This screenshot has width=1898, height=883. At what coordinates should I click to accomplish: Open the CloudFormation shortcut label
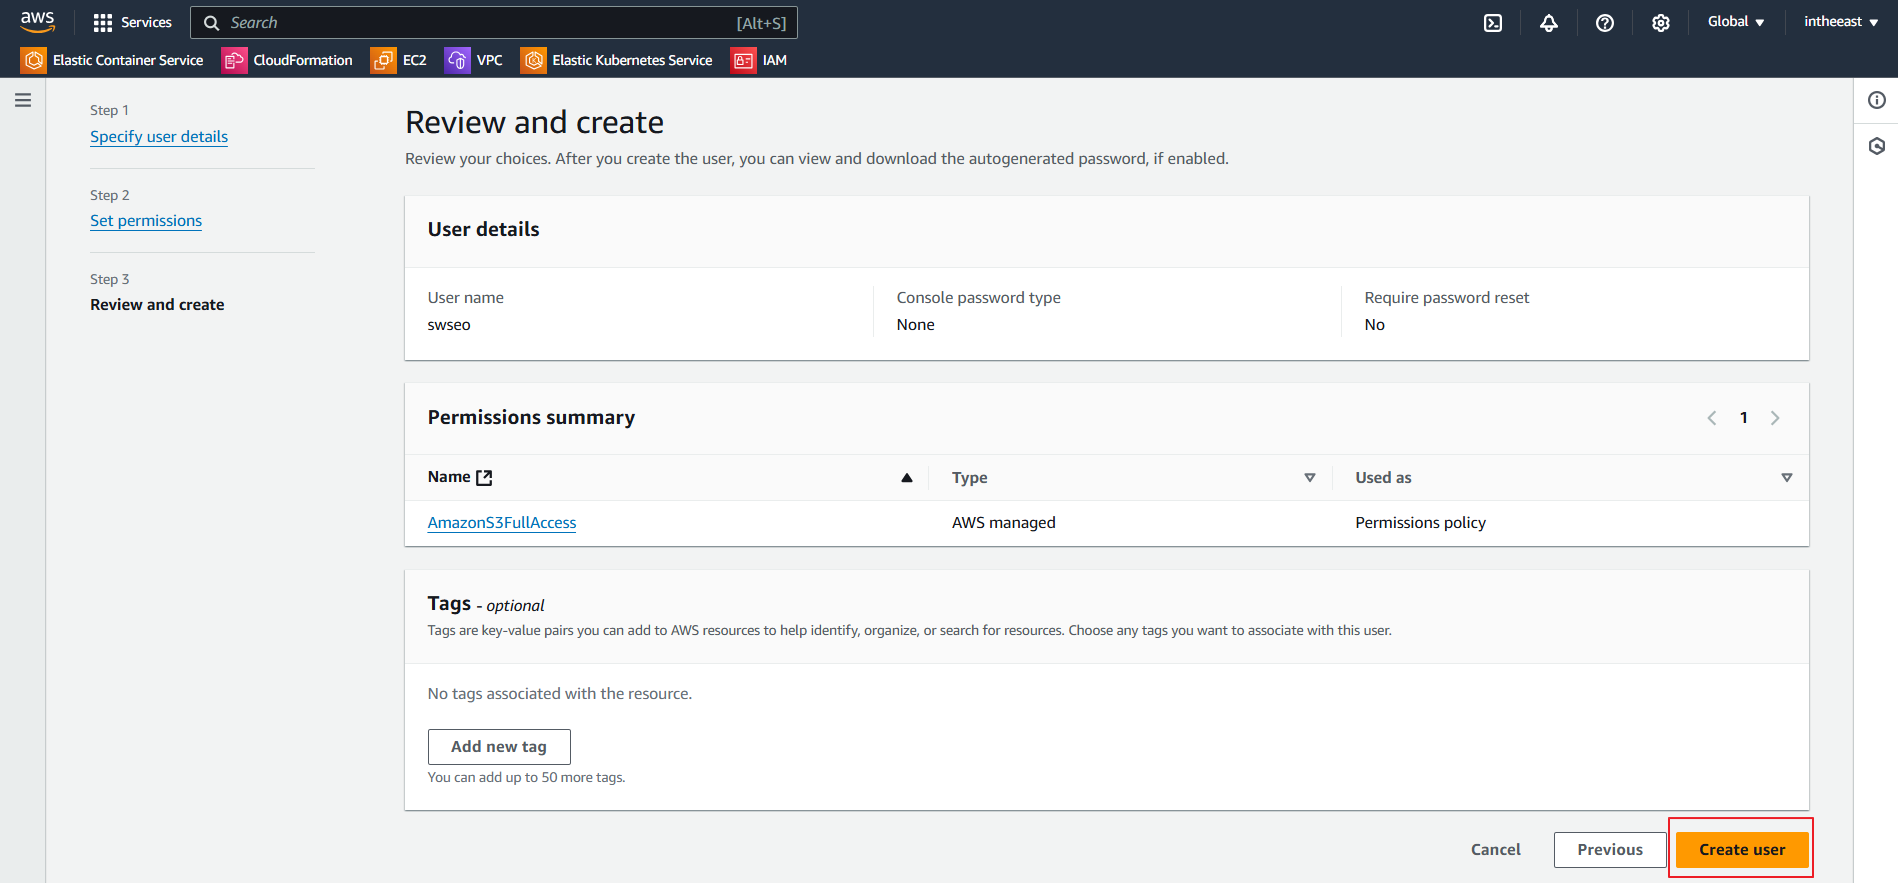[x=303, y=60]
